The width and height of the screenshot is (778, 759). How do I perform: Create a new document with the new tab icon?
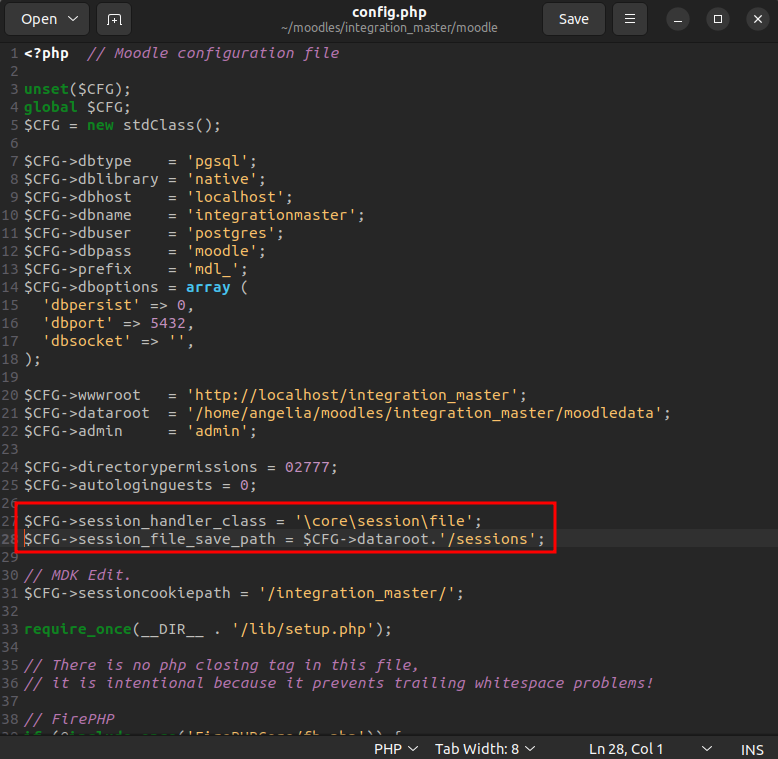tap(114, 19)
